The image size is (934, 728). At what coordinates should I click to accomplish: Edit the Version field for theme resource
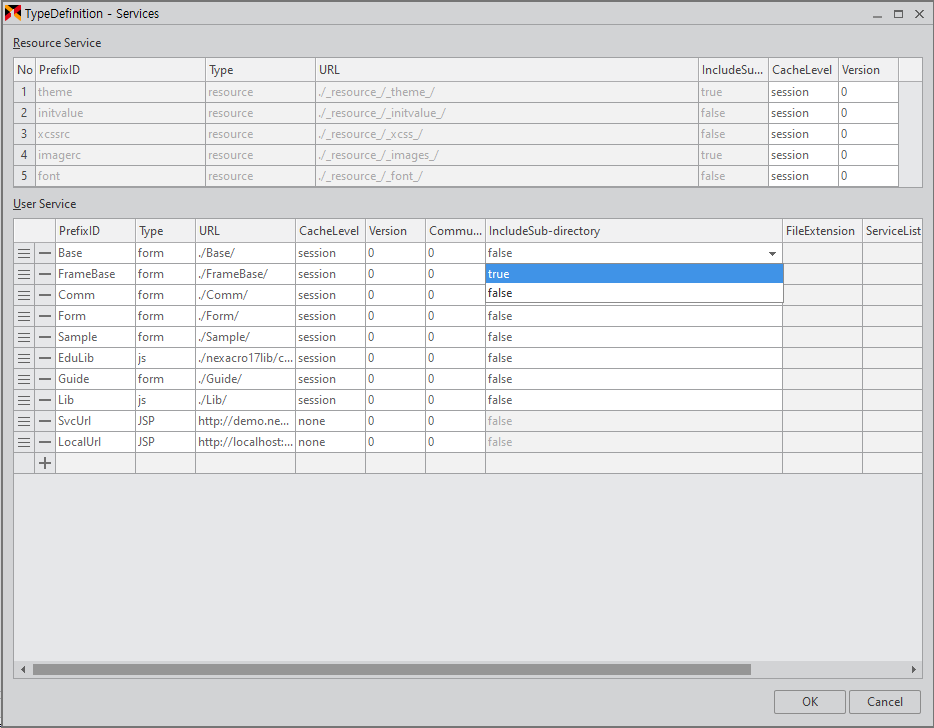867,92
